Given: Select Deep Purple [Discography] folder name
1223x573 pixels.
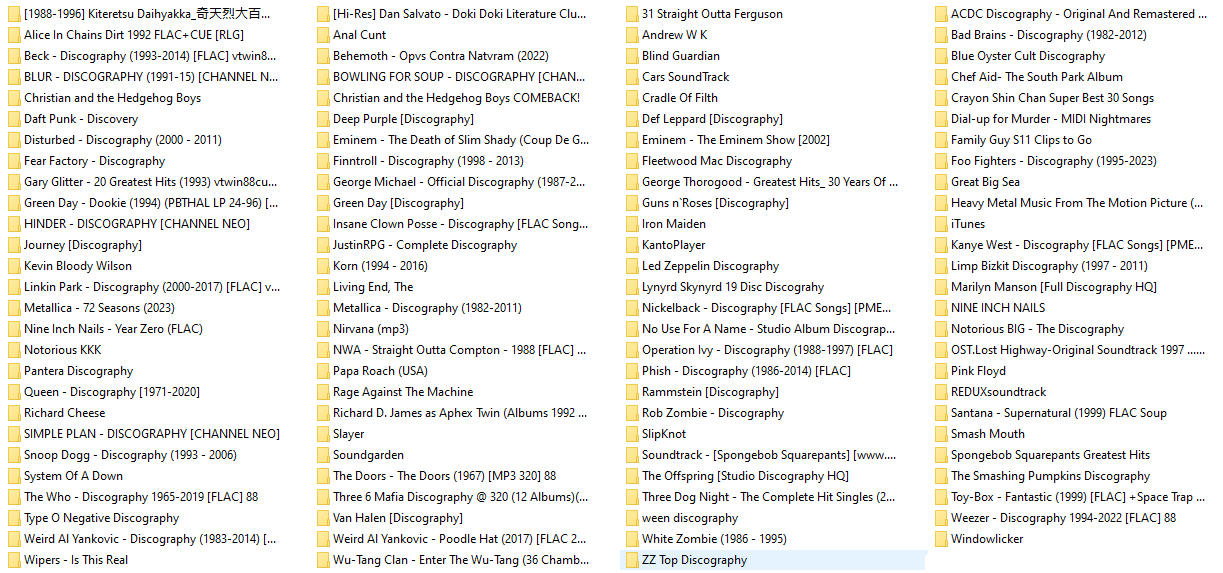Looking at the screenshot, I should coord(403,119).
